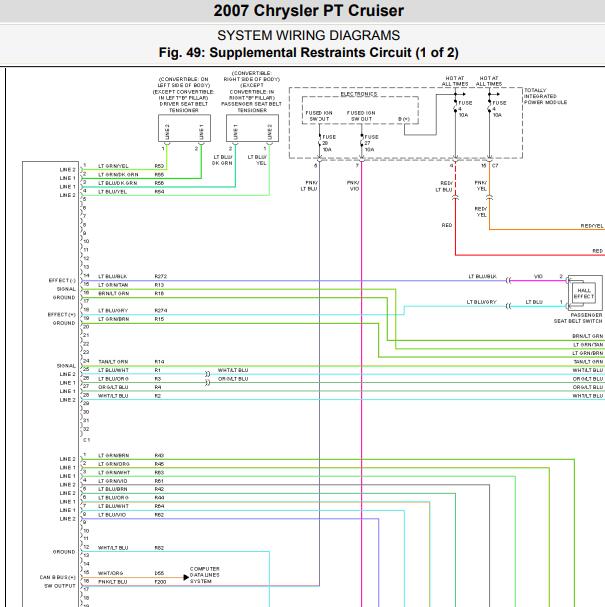Click the 'FUSED IGN SW OUT' label above fuse 20
Screen dimensions: 605x607
point(319,116)
